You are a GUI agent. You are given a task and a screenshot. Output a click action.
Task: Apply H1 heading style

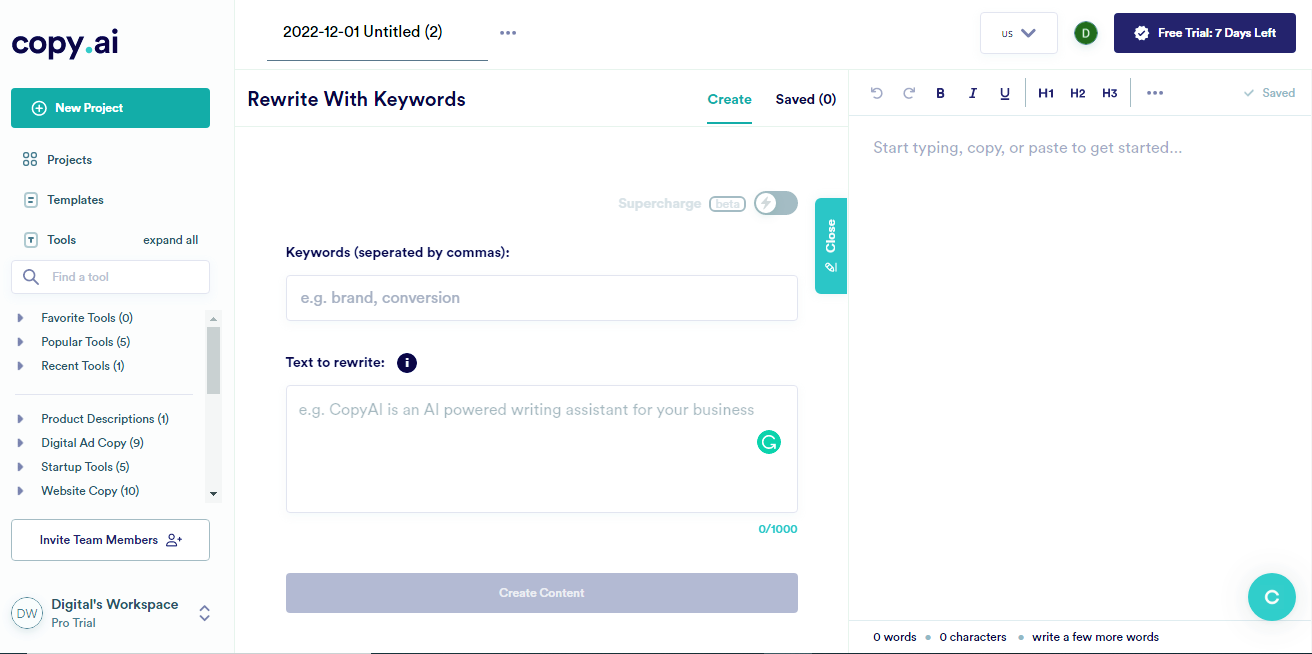tap(1046, 93)
